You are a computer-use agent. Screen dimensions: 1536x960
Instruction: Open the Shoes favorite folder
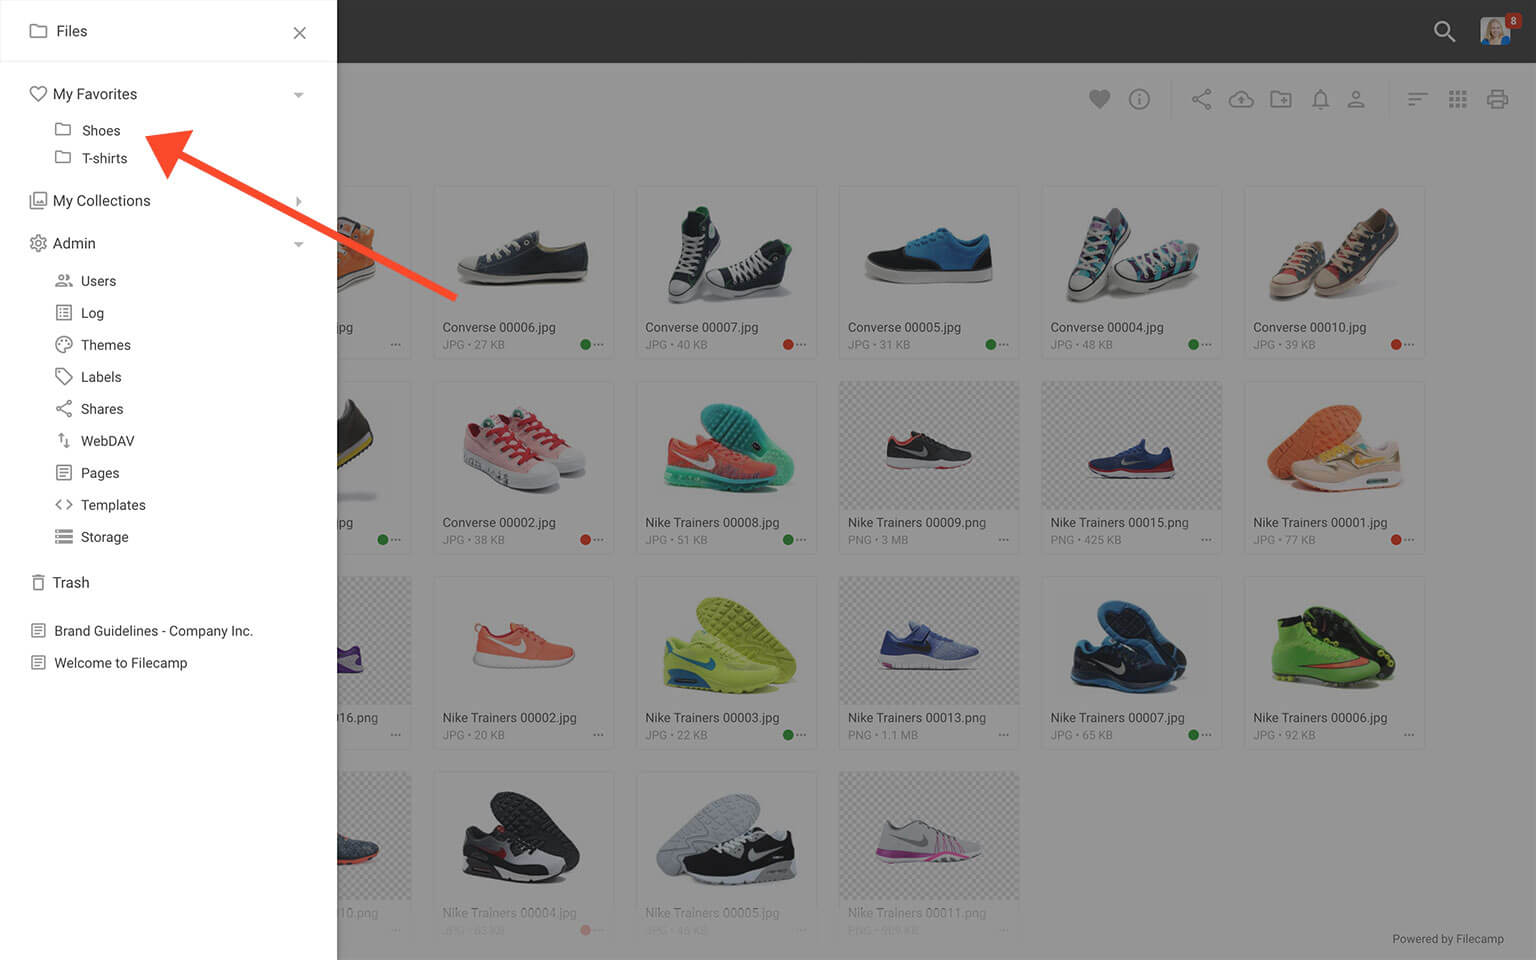(88, 130)
